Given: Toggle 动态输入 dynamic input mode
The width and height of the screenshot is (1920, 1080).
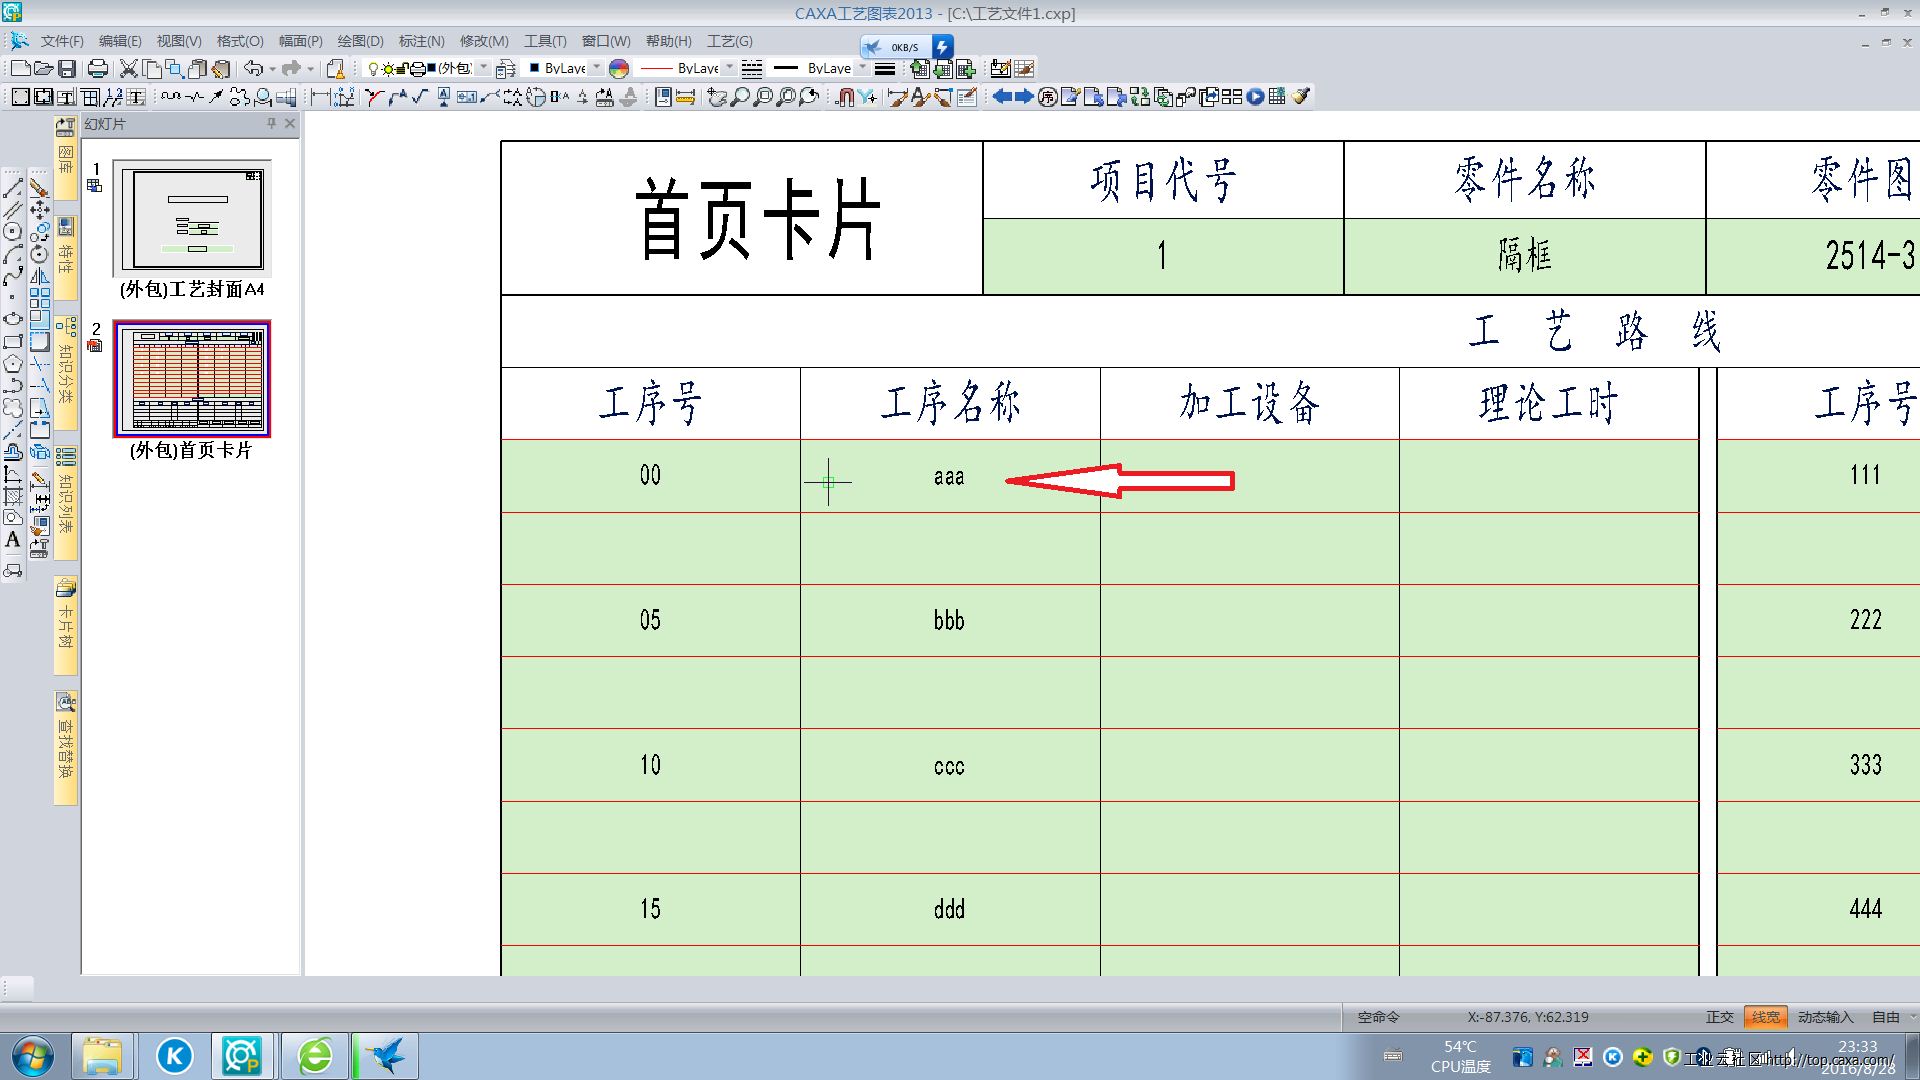Looking at the screenshot, I should (1825, 1017).
